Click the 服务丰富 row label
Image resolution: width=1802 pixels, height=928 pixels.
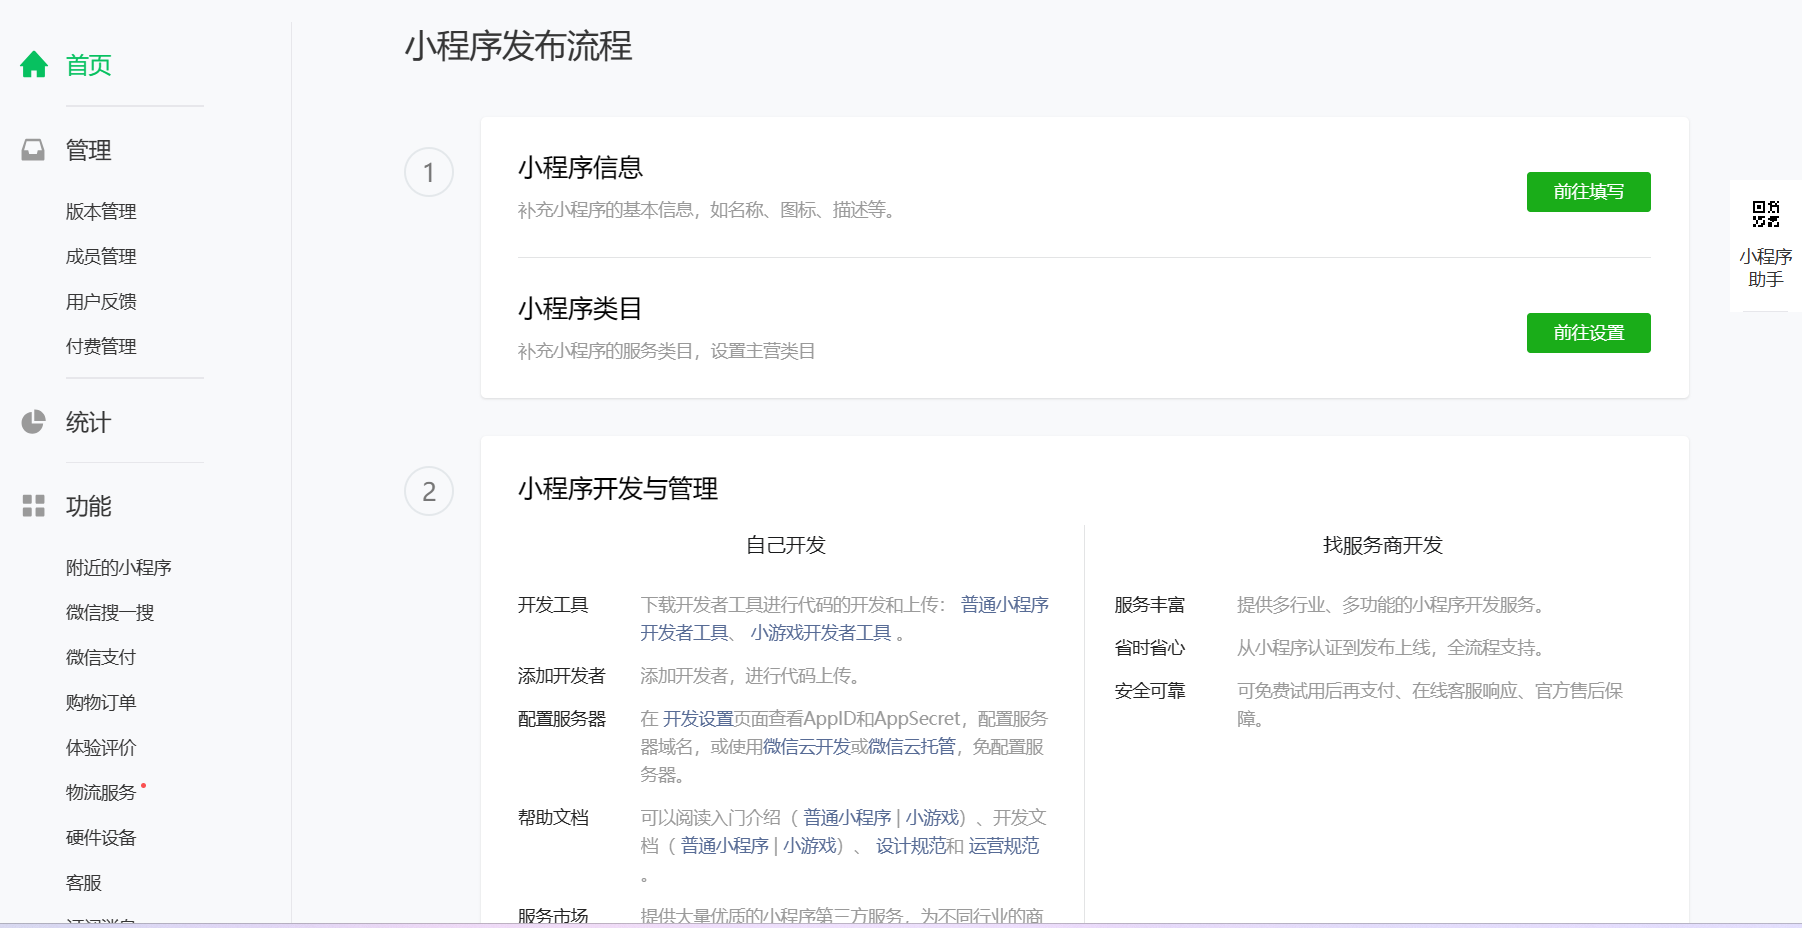point(1150,605)
